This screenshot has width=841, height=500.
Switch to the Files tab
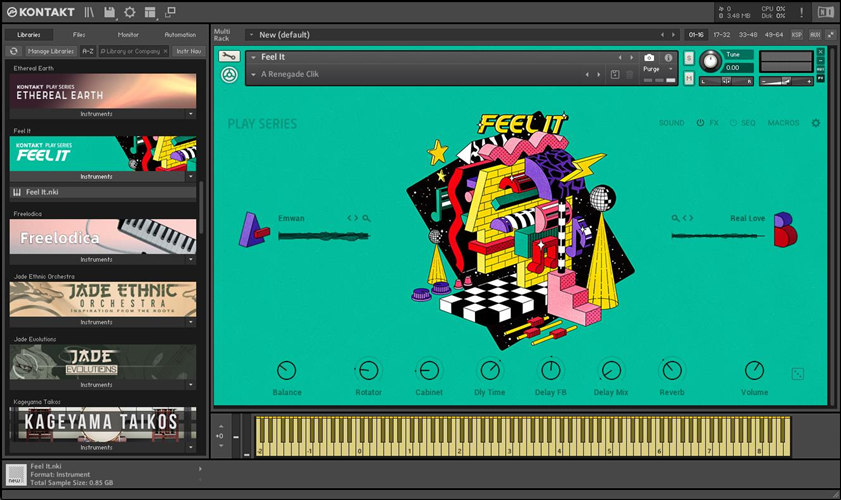click(x=79, y=34)
